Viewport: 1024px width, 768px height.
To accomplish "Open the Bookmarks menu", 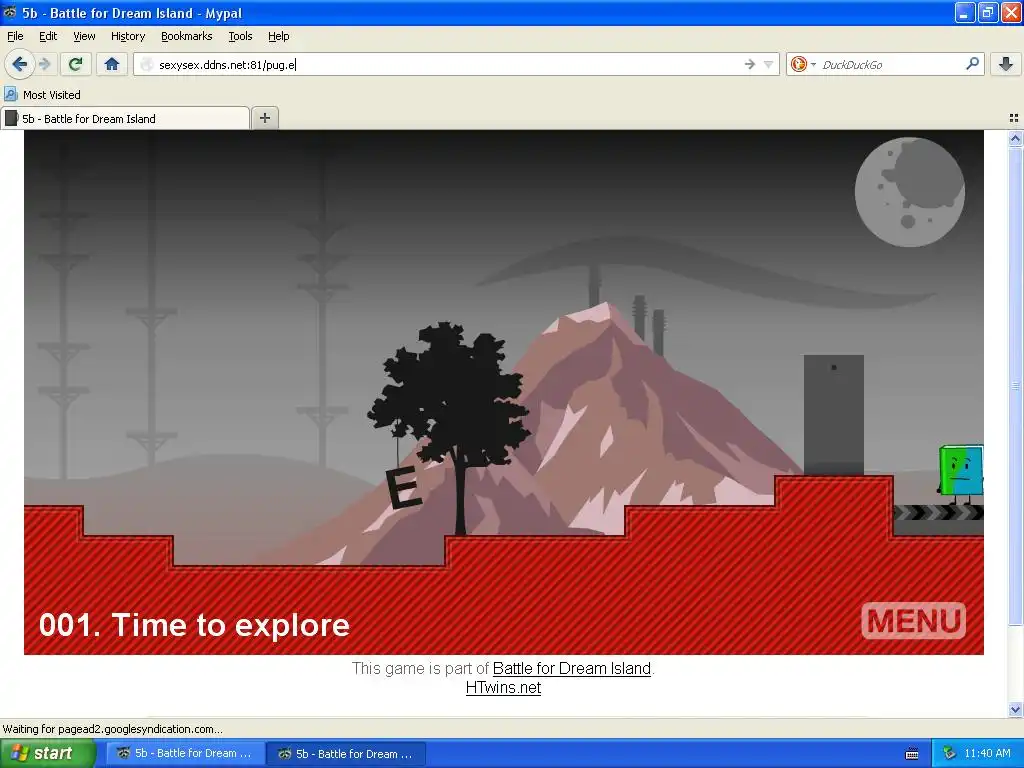I will pyautogui.click(x=186, y=36).
